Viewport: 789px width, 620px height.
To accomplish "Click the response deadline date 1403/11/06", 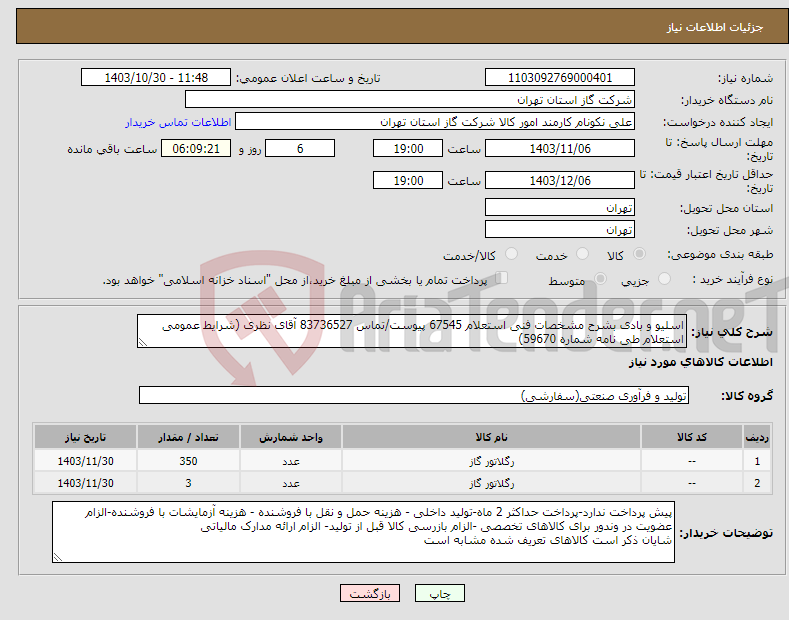I will (560, 148).
